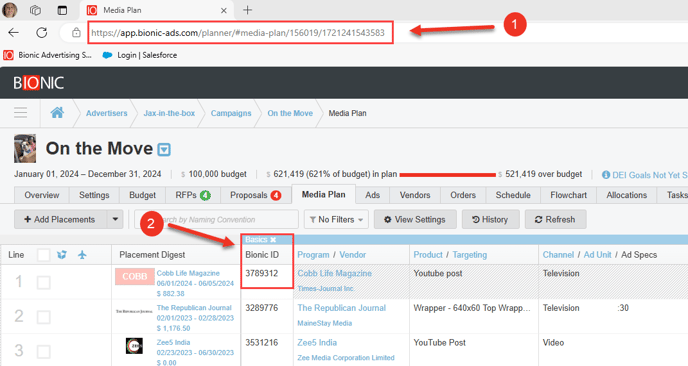The image size is (688, 366).
Task: Open the workspaces icon in browser title bar
Action: click(36, 10)
